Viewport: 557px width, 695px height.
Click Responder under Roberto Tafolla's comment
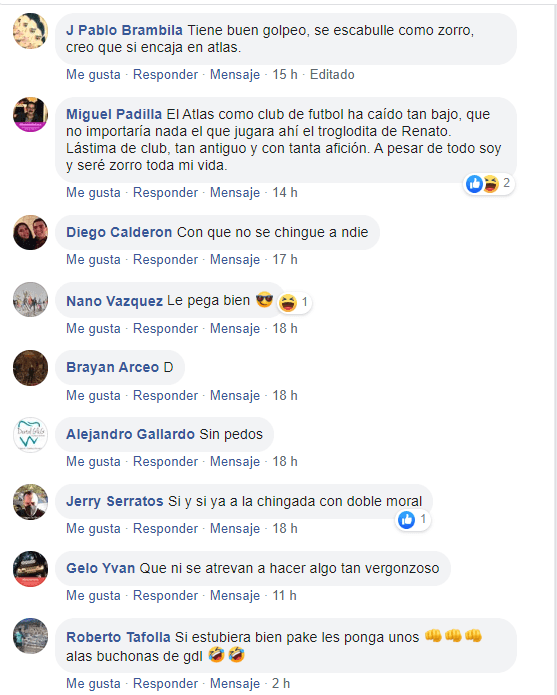[165, 683]
